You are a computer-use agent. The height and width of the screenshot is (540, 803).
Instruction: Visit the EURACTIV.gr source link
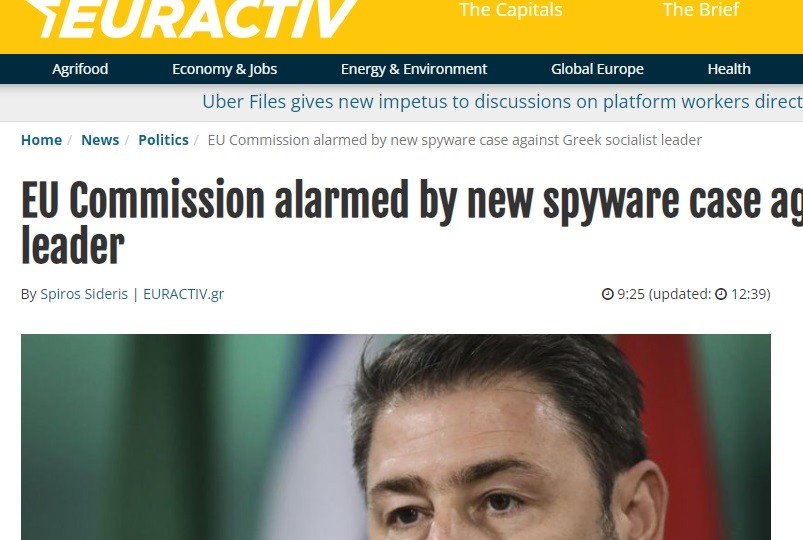tap(183, 294)
